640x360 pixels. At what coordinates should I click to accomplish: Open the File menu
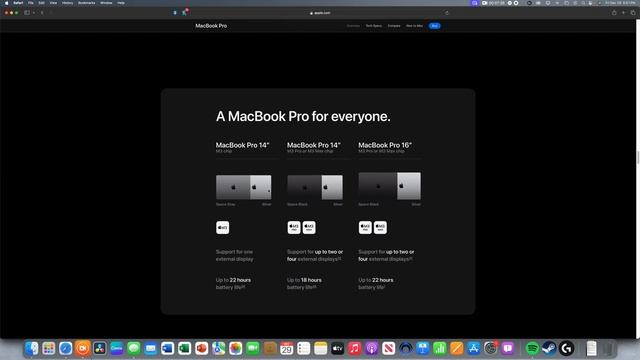(x=31, y=3)
